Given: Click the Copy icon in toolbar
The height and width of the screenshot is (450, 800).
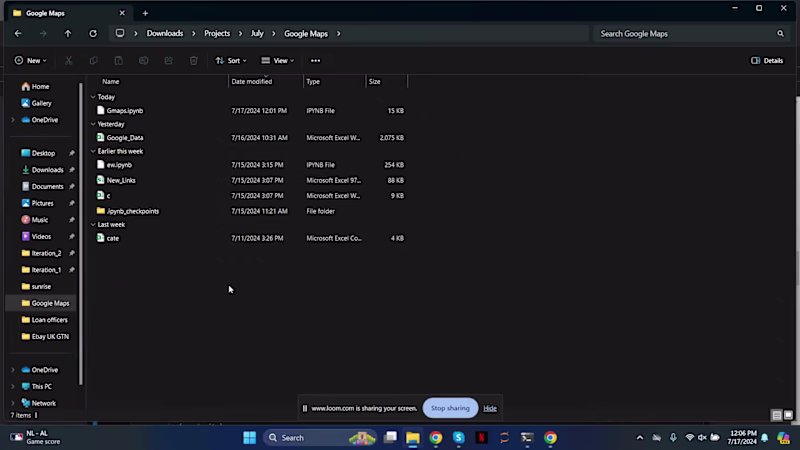Looking at the screenshot, I should tap(93, 61).
